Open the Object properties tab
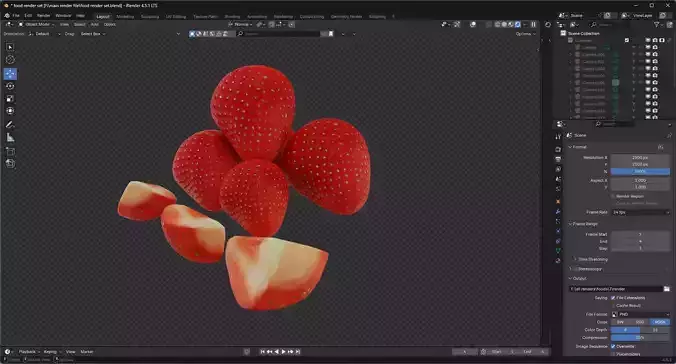The width and height of the screenshot is (676, 364). click(x=558, y=201)
